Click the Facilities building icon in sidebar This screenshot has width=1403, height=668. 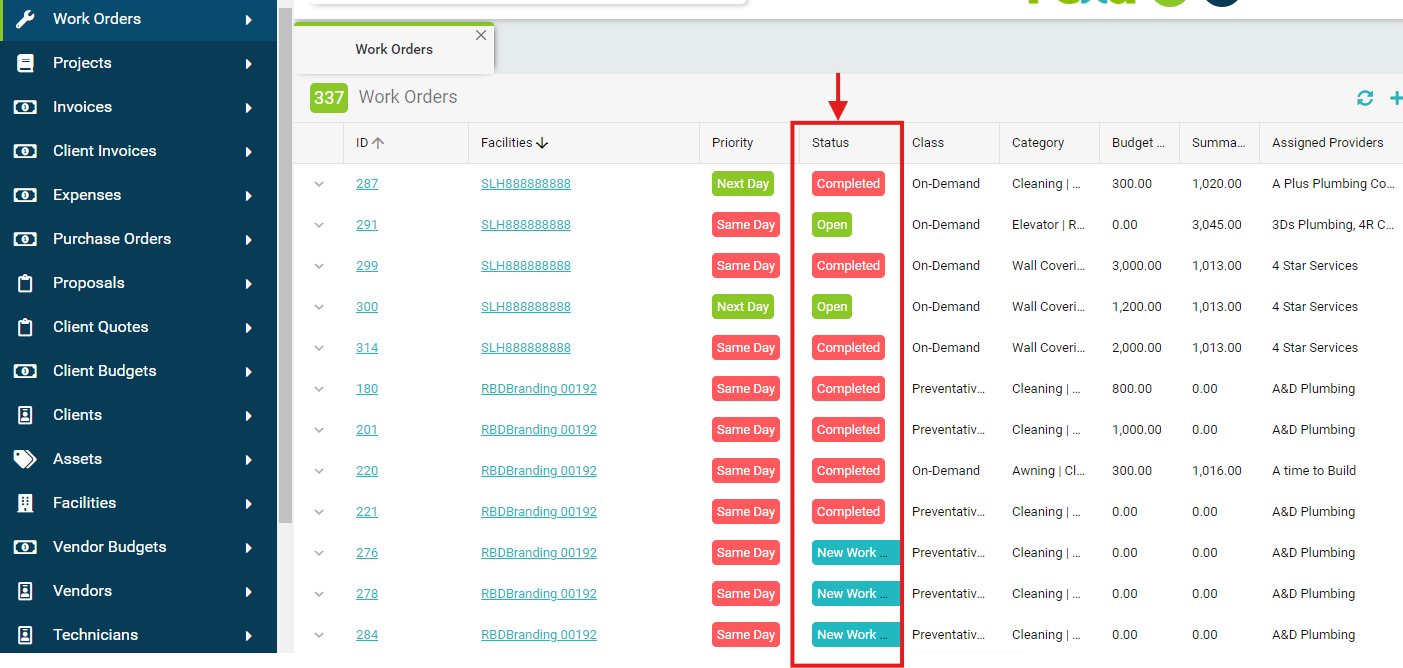pyautogui.click(x=25, y=503)
